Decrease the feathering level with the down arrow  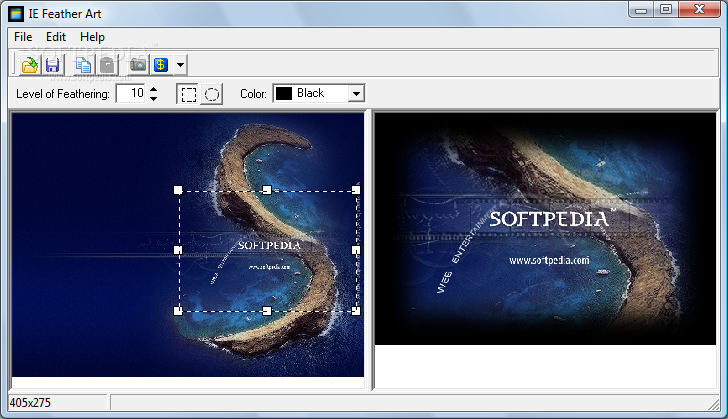point(154,98)
